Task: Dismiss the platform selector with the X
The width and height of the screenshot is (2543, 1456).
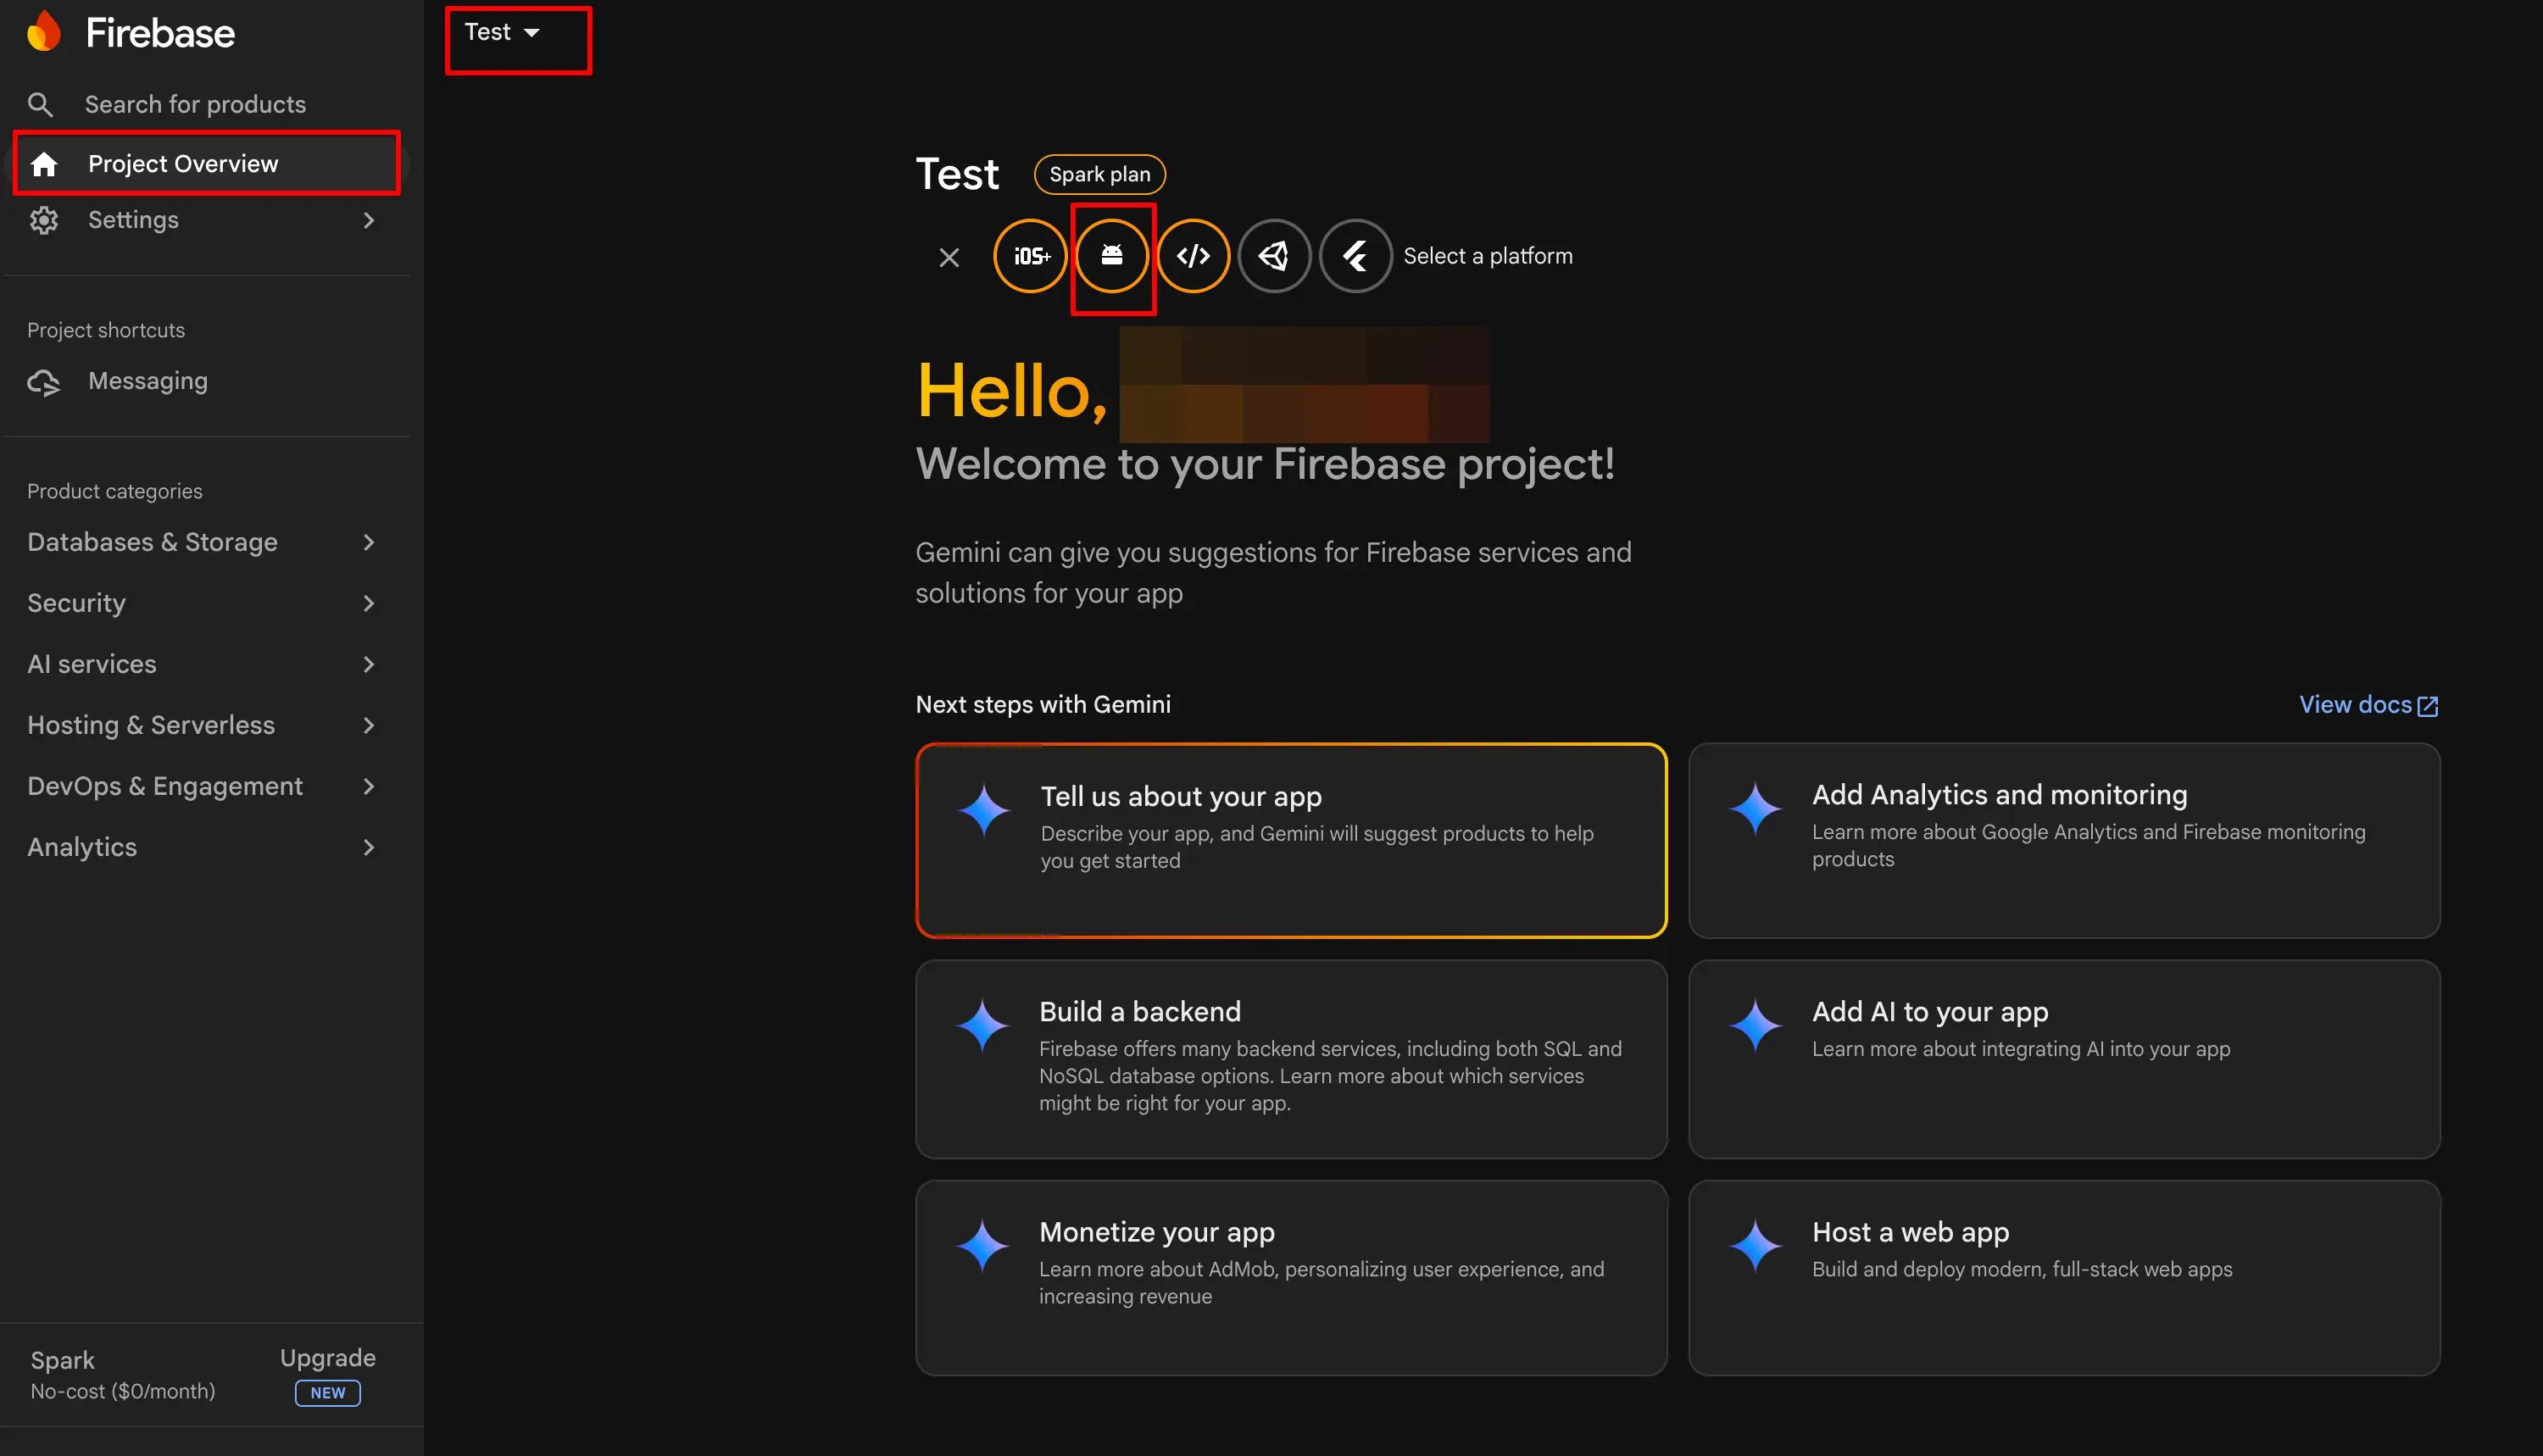Action: 949,256
